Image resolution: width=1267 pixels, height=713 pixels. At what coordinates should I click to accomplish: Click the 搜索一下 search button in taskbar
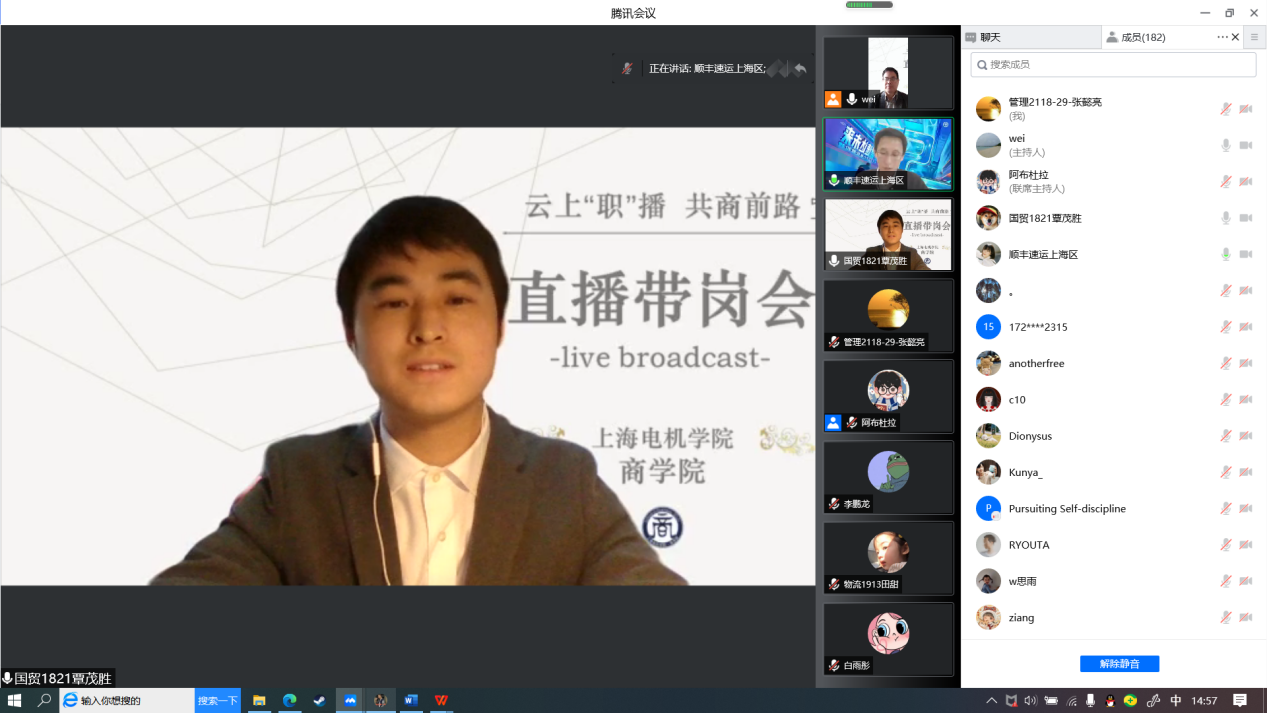(x=217, y=701)
